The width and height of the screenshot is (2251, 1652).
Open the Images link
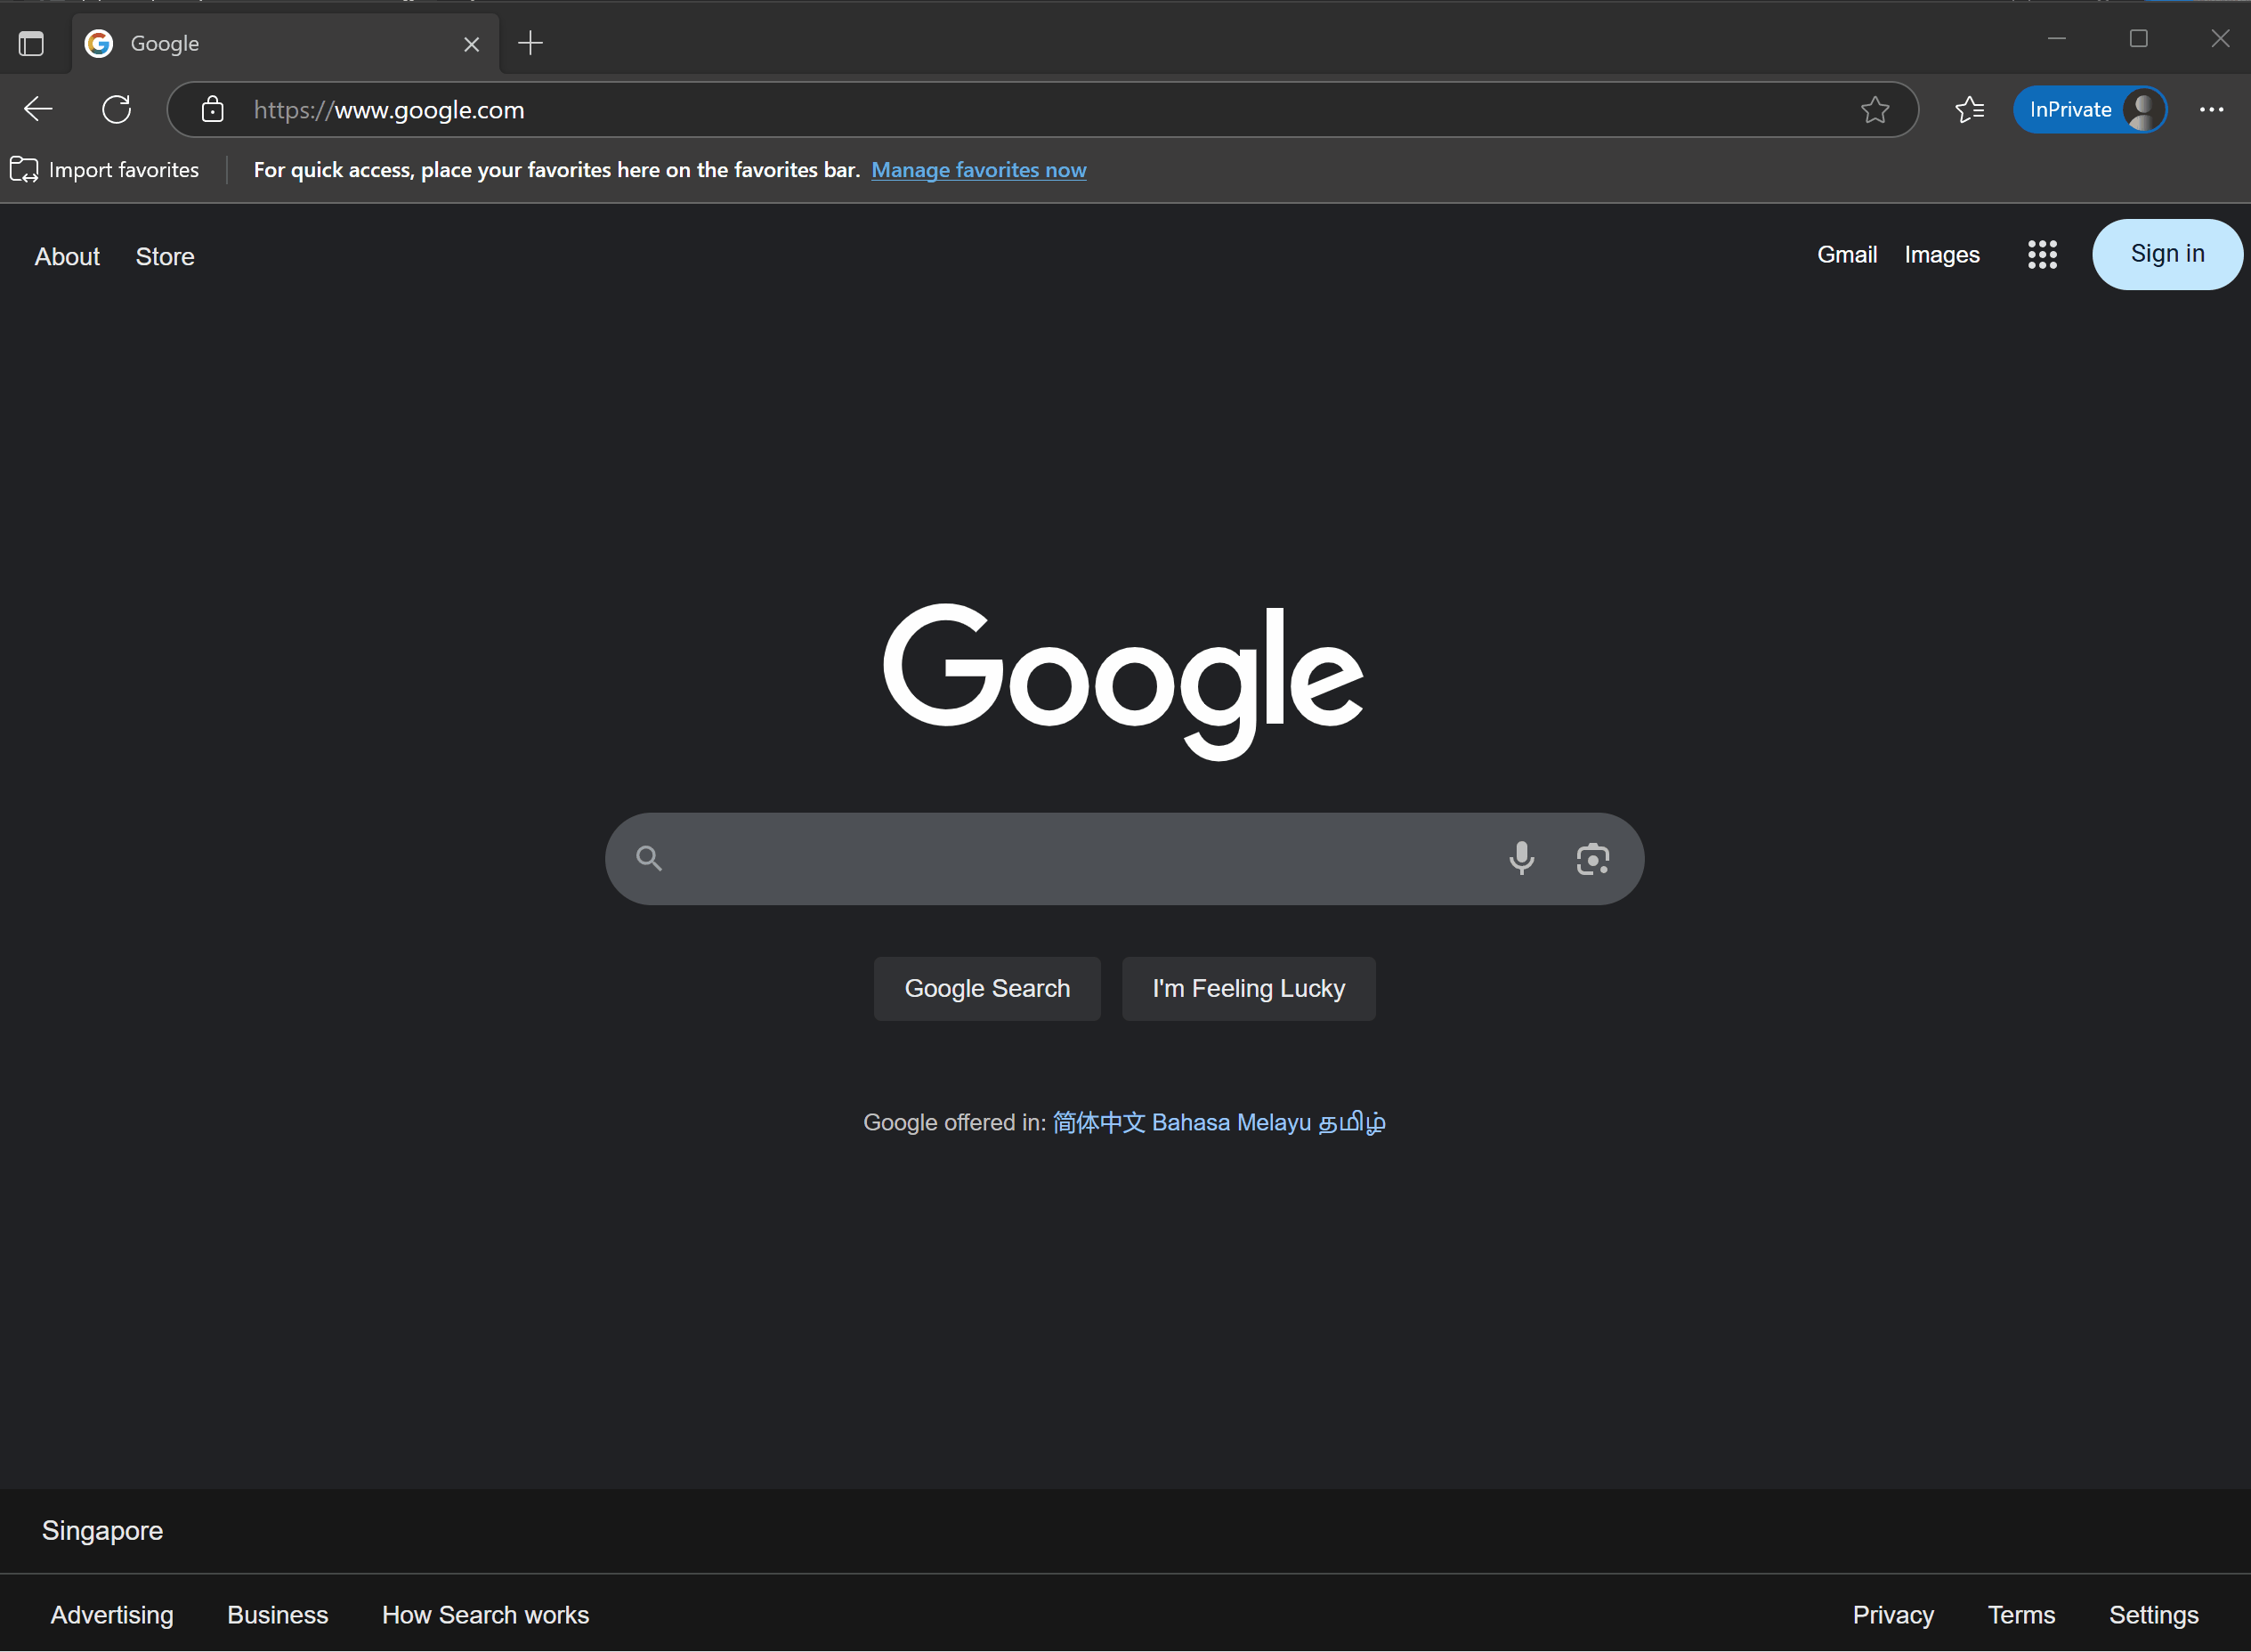[x=1941, y=255]
